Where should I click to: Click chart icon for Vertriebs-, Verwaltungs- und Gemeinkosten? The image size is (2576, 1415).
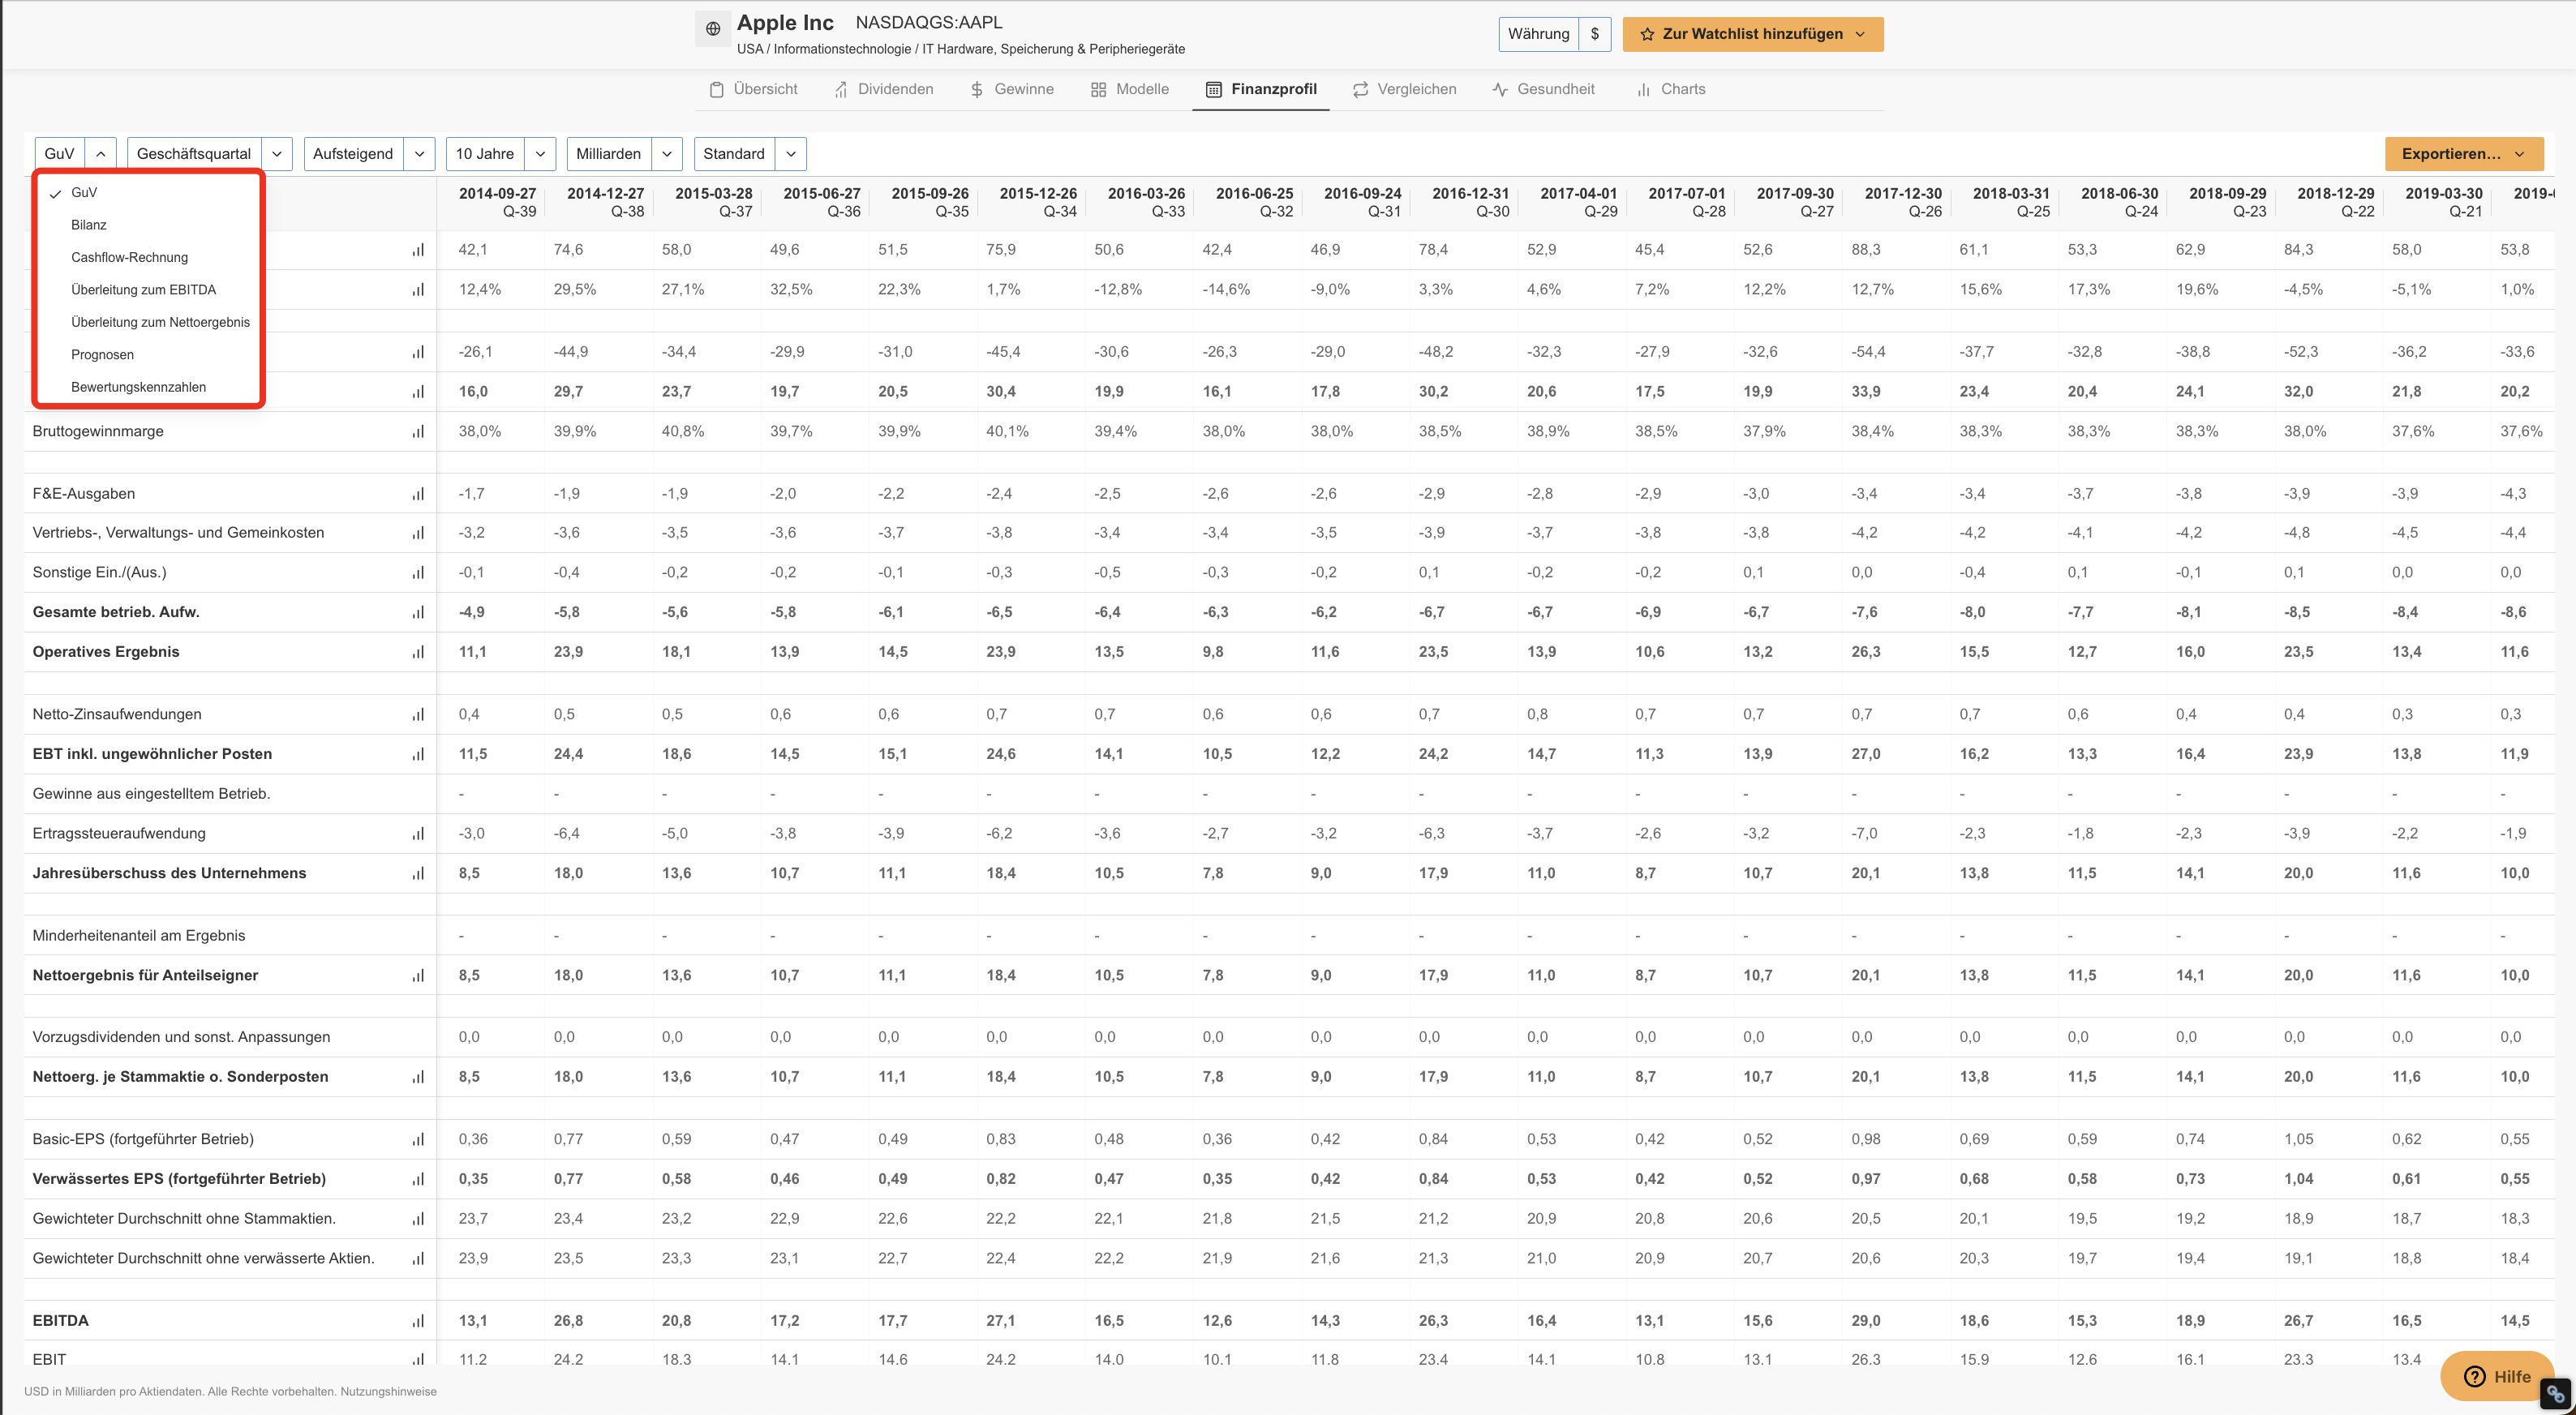[418, 533]
